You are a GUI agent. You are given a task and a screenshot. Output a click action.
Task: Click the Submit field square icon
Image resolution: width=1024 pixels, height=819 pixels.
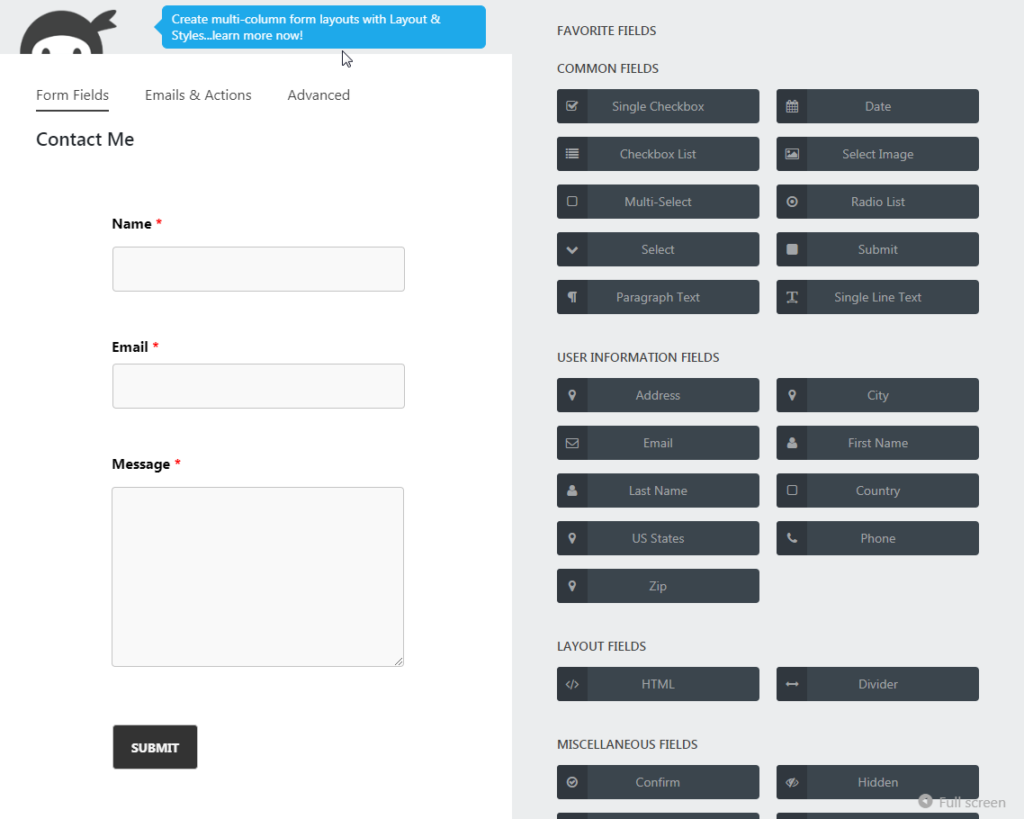click(792, 249)
